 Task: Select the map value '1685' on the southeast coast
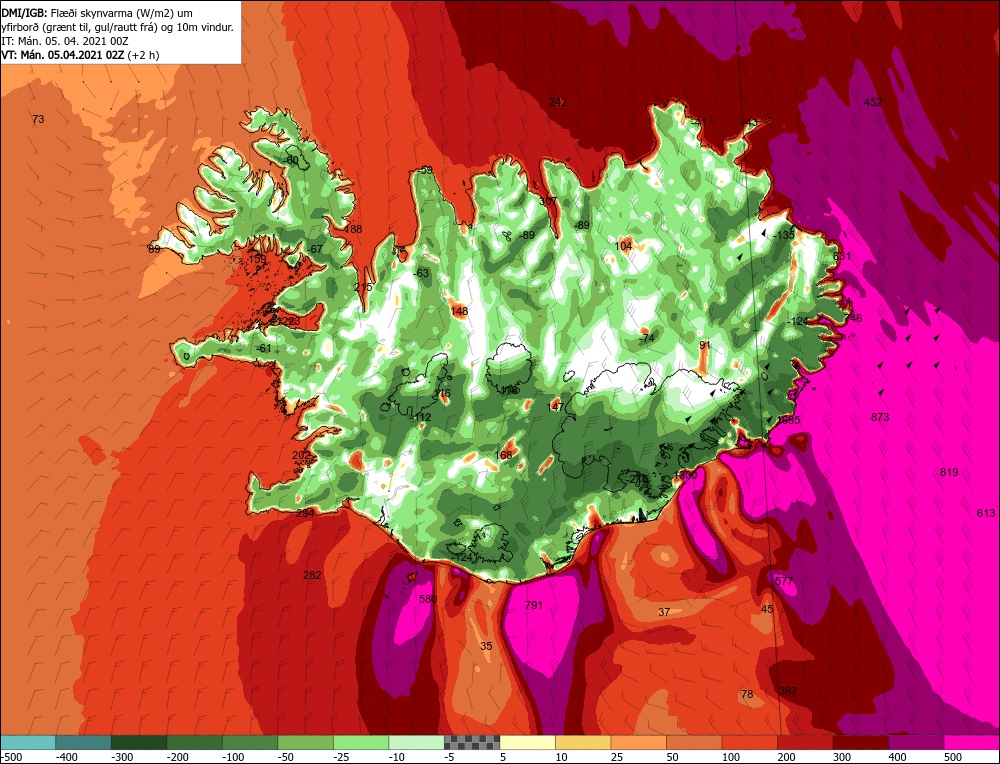coord(789,420)
